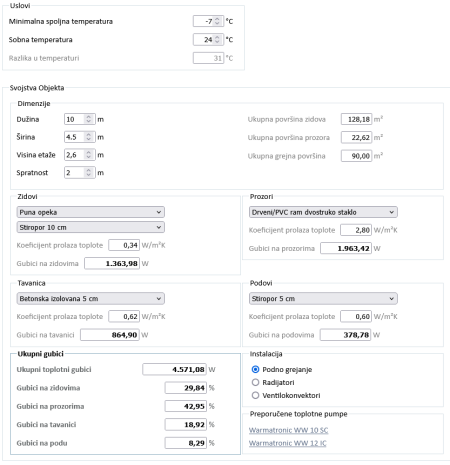Open the Puna opeka wall material dropdown
The height and width of the screenshot is (465, 450).
tap(90, 212)
